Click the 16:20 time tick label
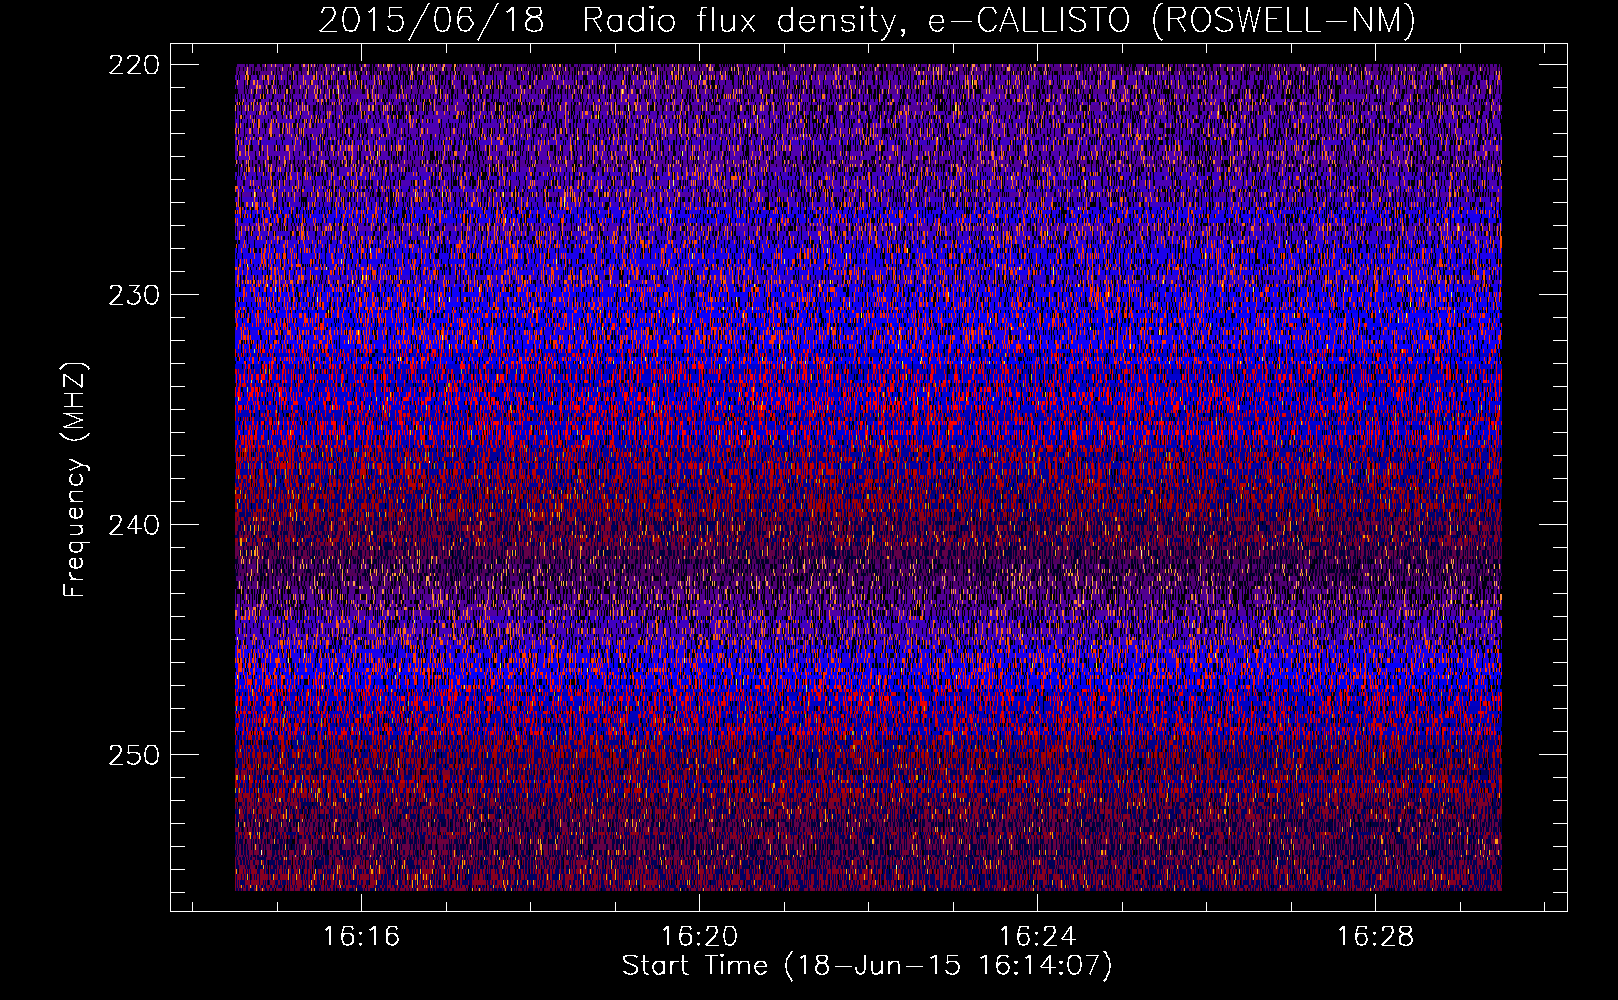This screenshot has width=1618, height=1000. (699, 937)
